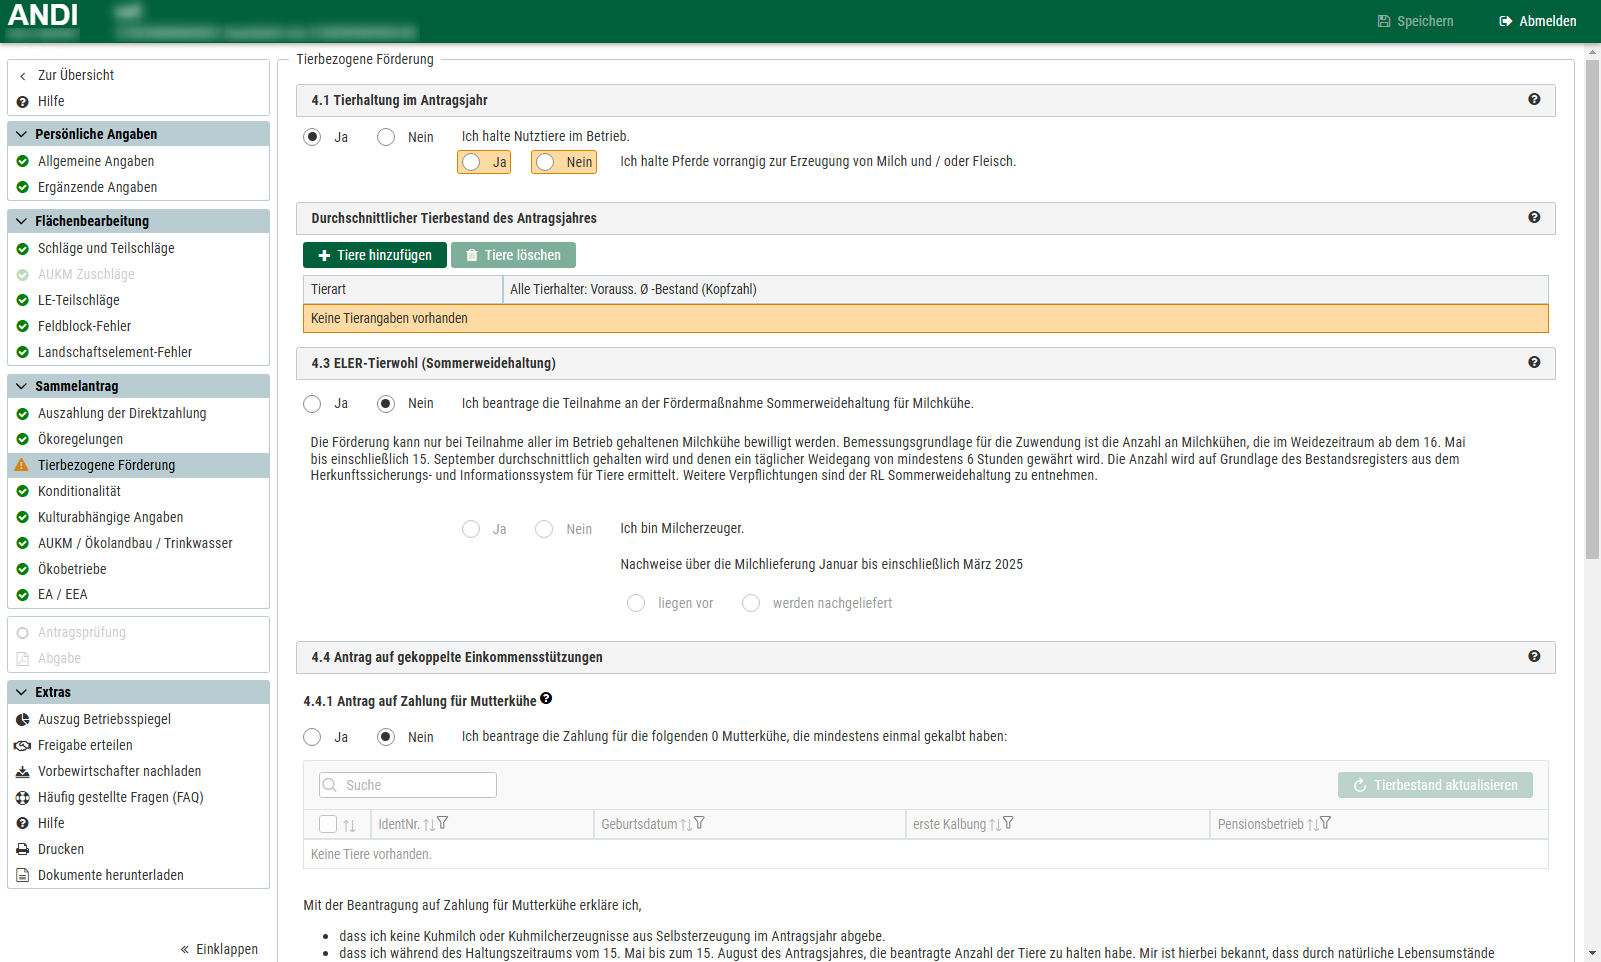Screen dimensions: 1601x962
Task: Collapse the Extras section
Action: [x=21, y=692]
